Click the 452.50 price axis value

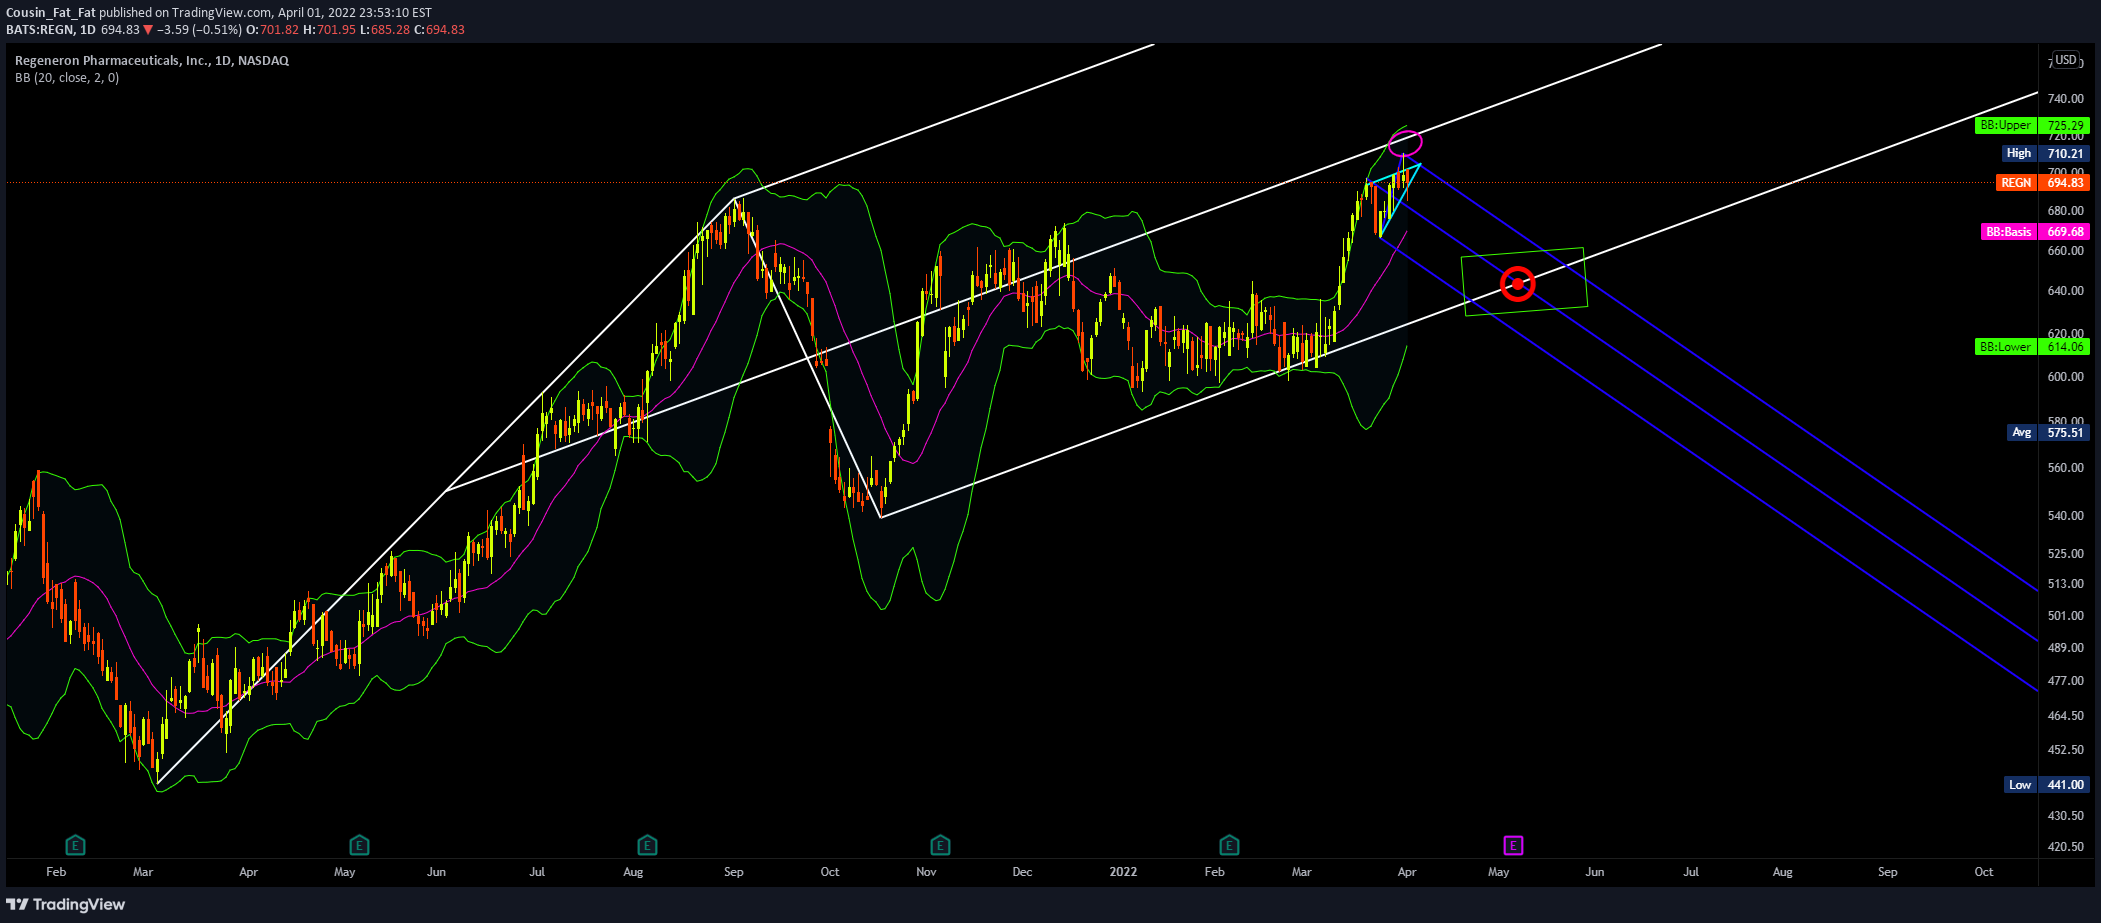click(2066, 750)
